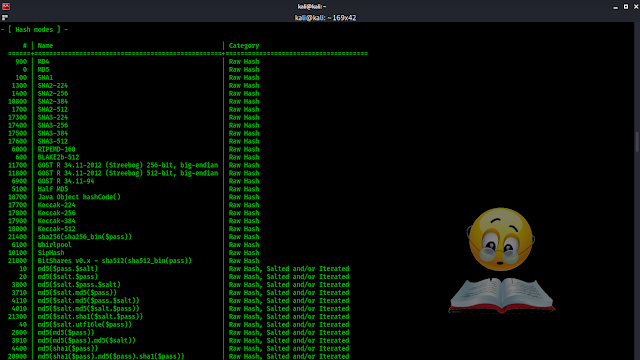
Task: Click the 'Name' column header
Action: [45, 46]
